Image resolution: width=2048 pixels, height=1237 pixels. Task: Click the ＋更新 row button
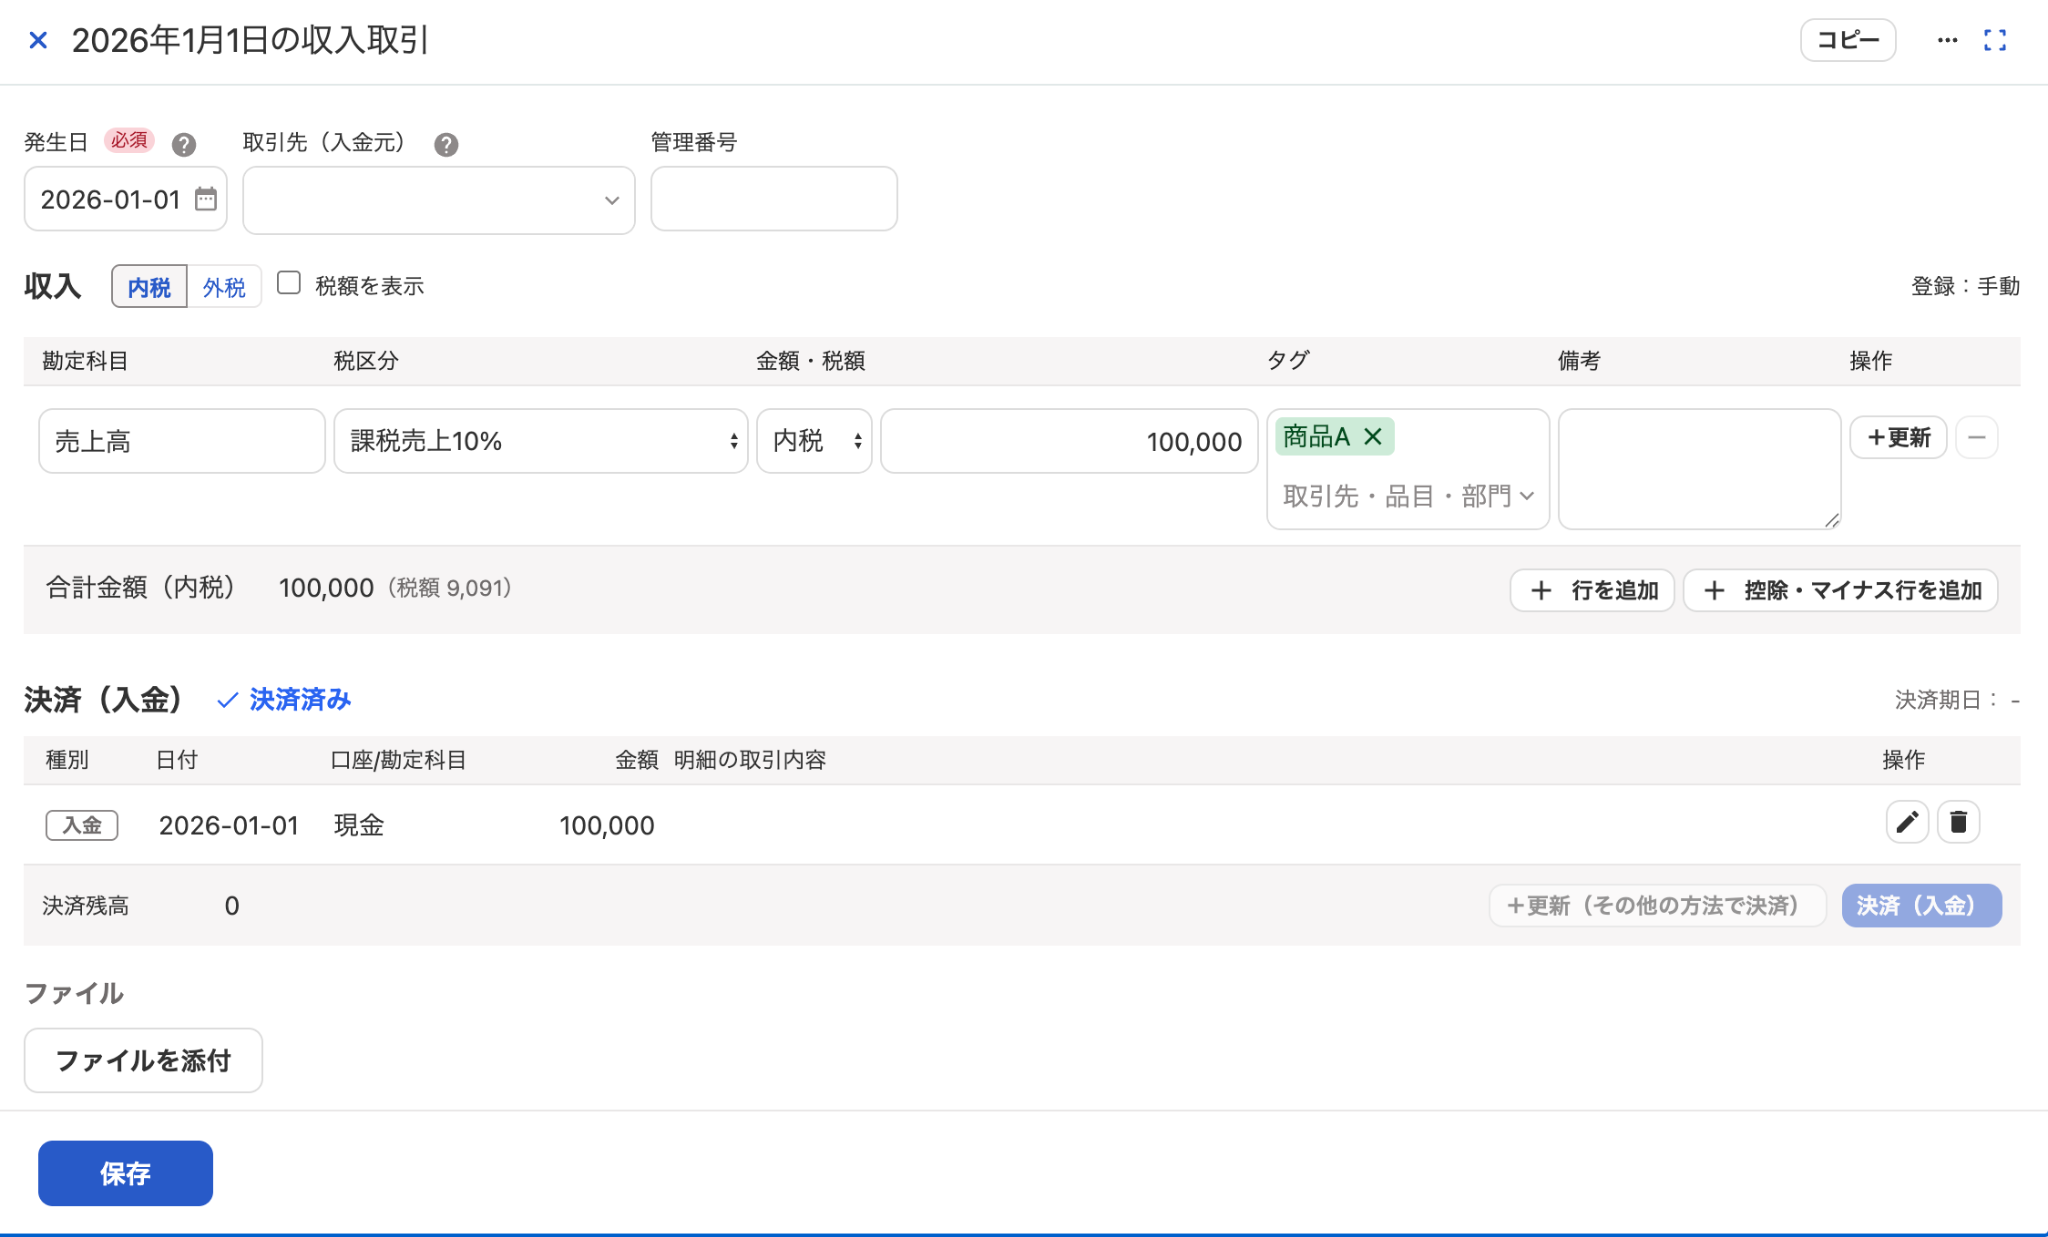1897,437
